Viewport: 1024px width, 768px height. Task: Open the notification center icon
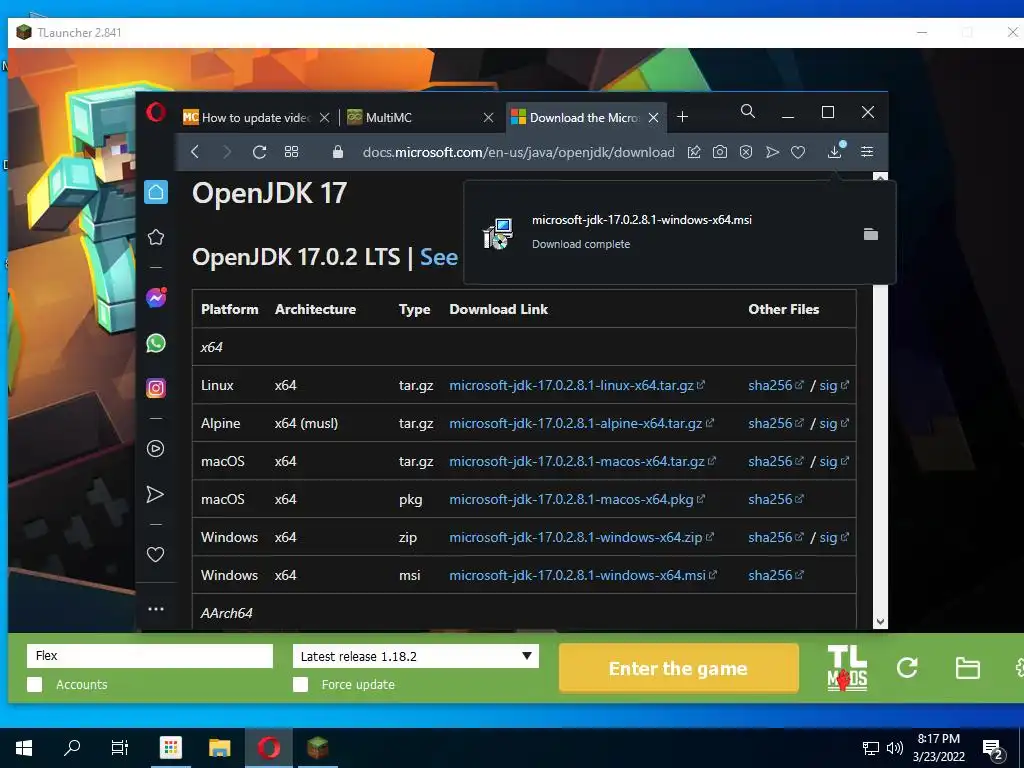click(993, 749)
